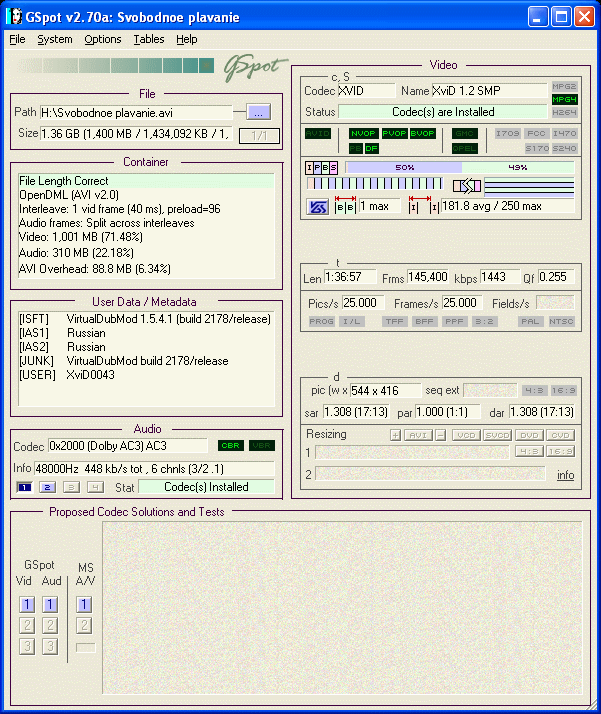Click the PROG scan indicator

pos(321,321)
